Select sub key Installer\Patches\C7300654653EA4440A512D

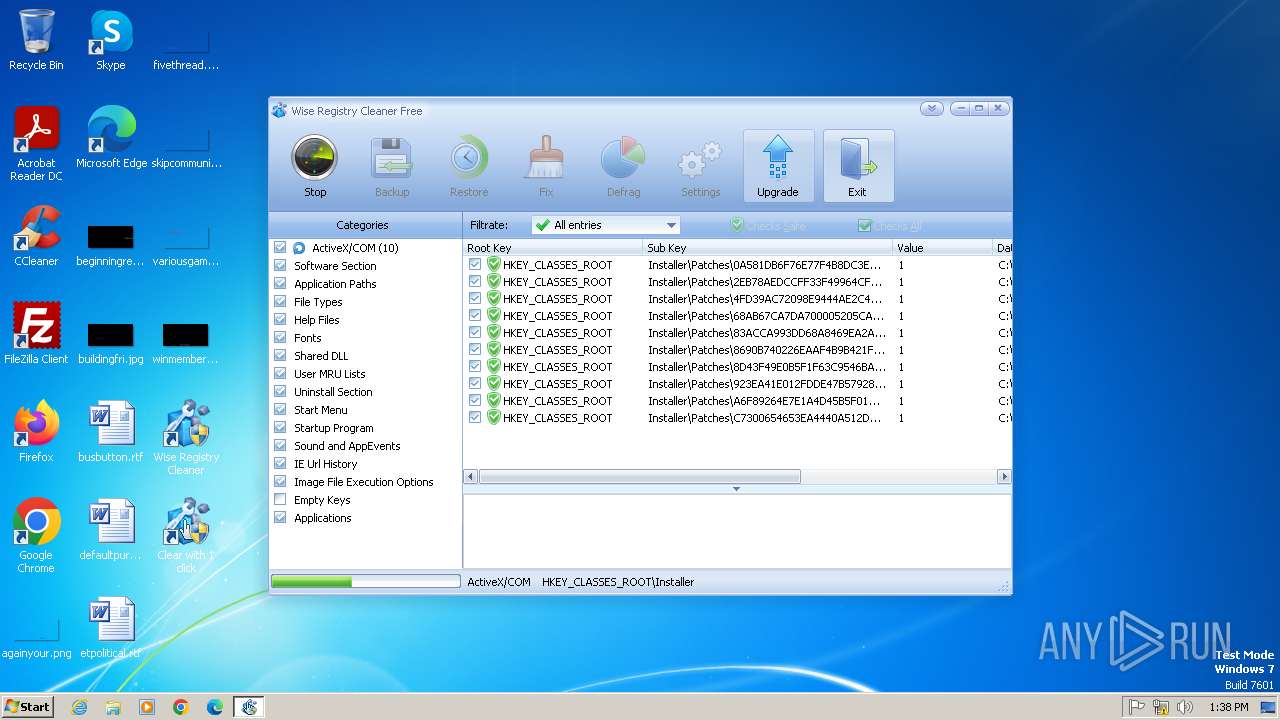[766, 418]
